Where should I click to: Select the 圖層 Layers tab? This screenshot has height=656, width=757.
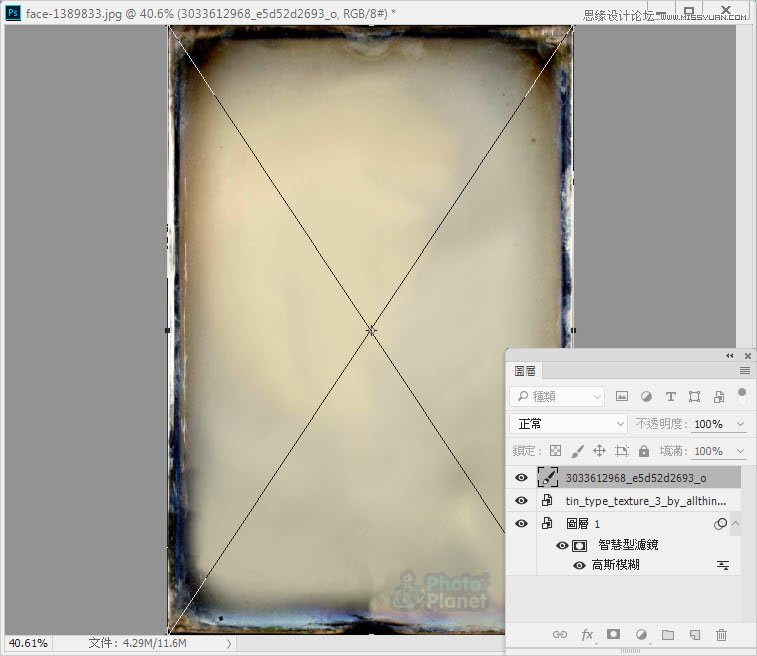click(x=525, y=371)
